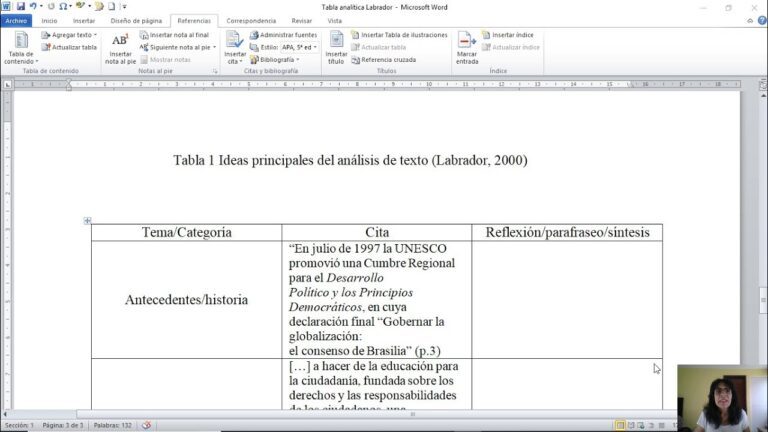Open the new blank document icon
This screenshot has width=768, height=432.
(112, 6)
